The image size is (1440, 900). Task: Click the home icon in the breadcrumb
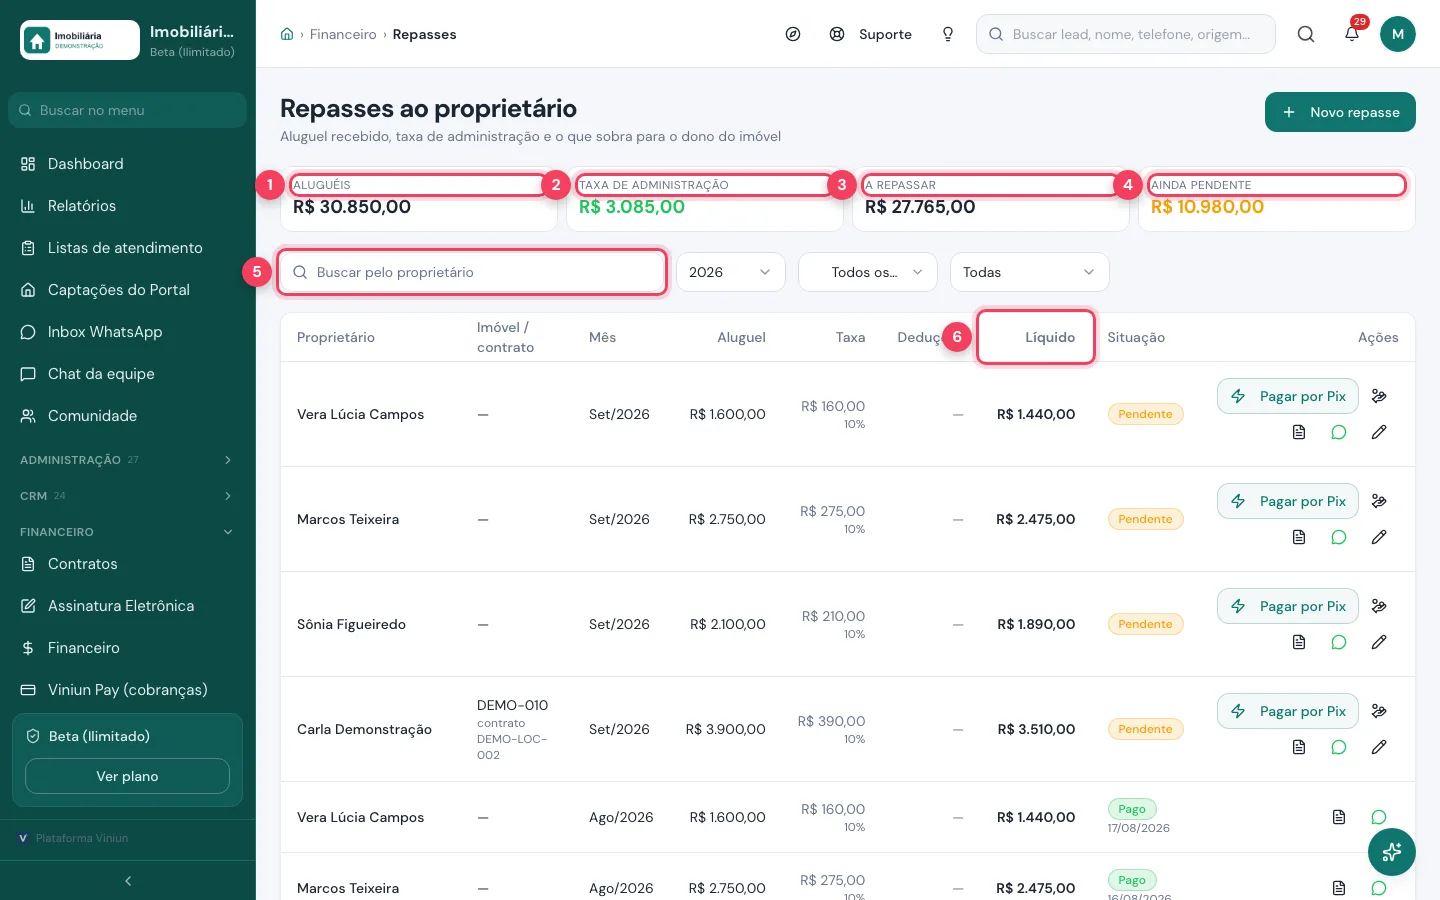pos(287,34)
